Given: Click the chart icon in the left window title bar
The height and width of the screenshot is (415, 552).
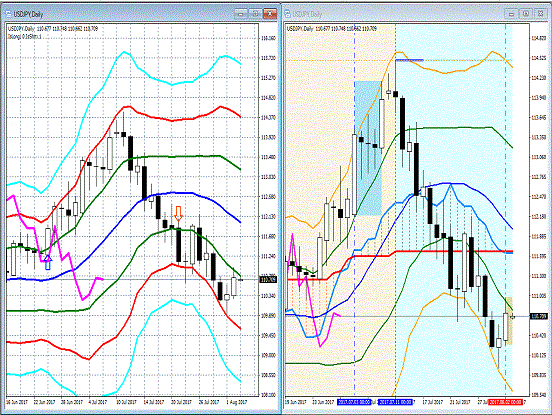Looking at the screenshot, I should 8,14.
